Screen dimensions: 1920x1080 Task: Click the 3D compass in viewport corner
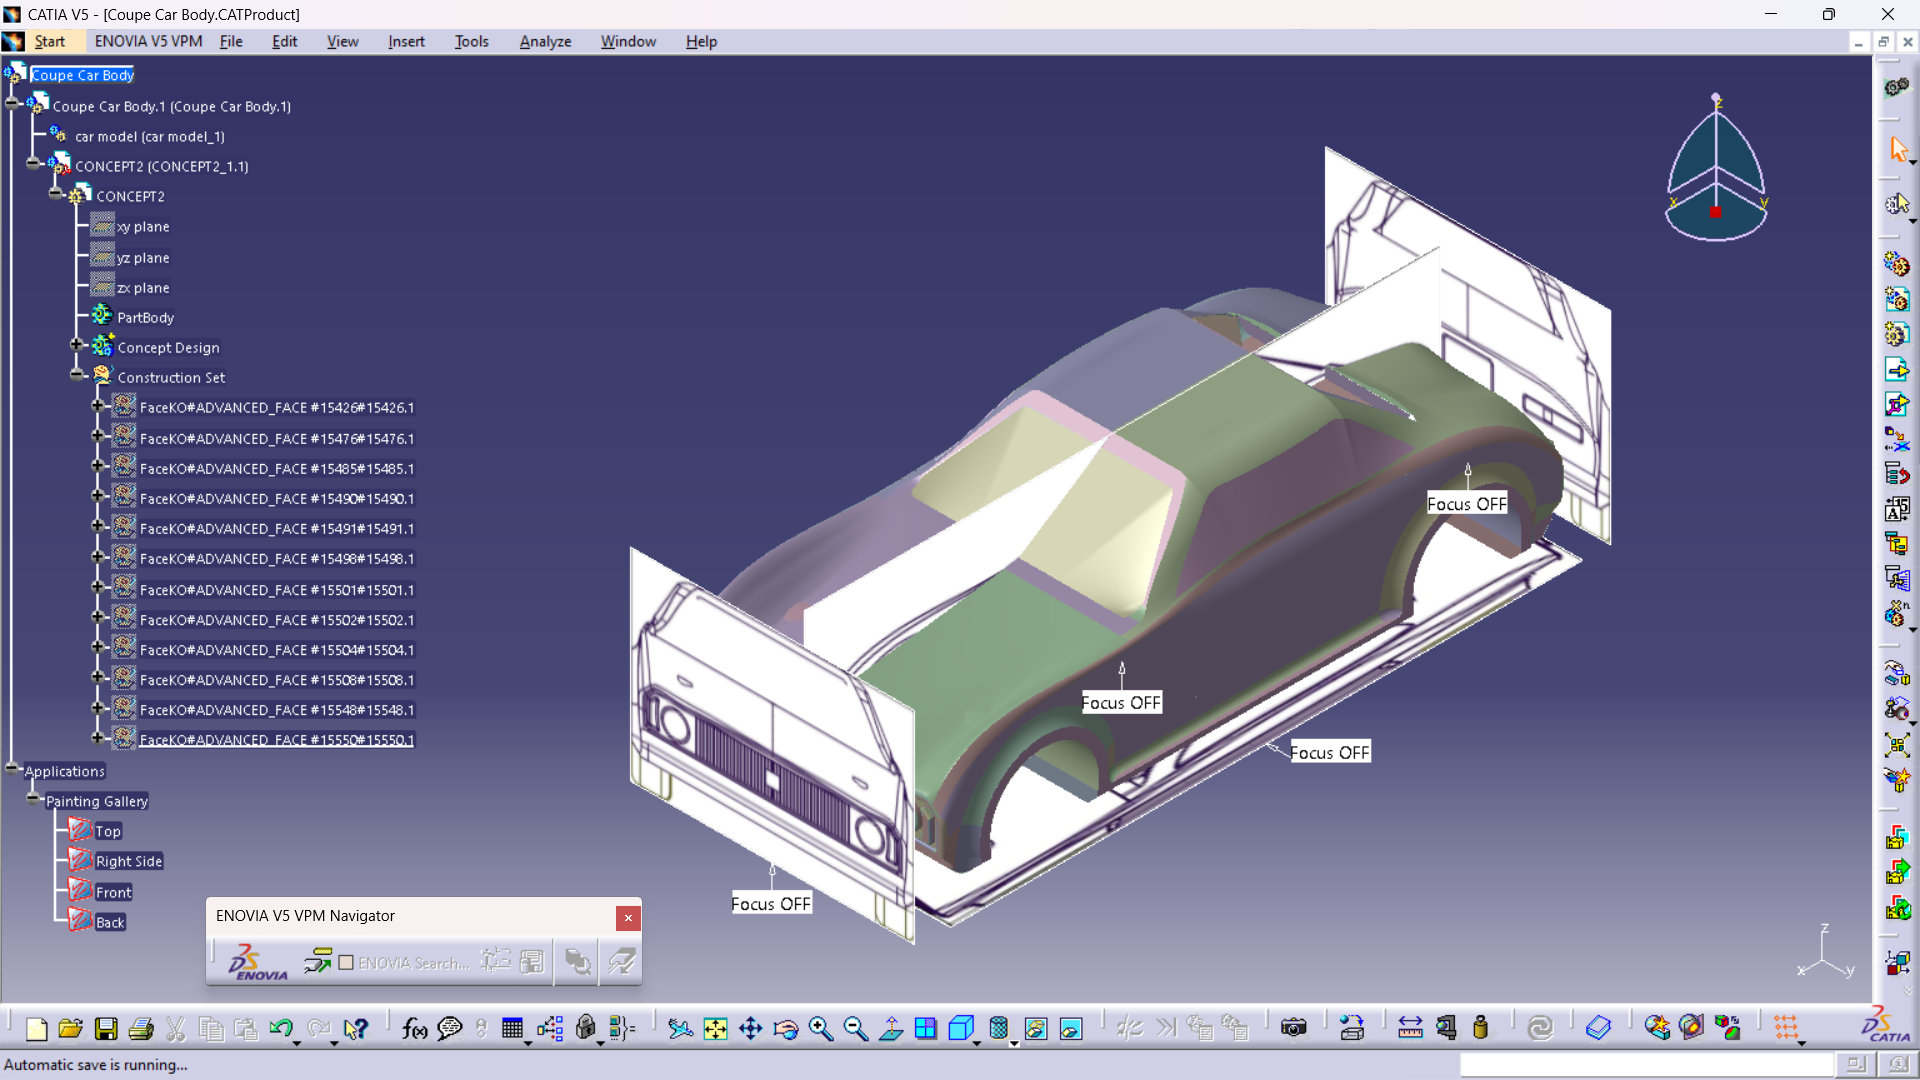click(x=1716, y=170)
